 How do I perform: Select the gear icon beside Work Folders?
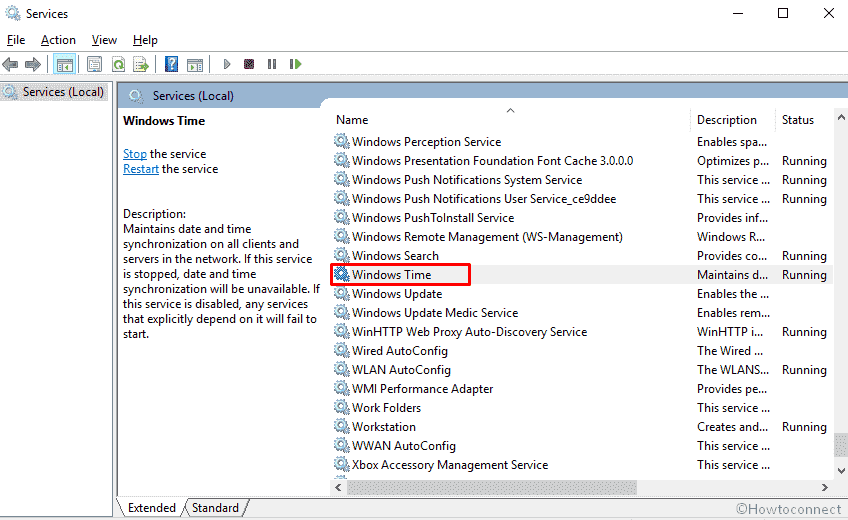tap(341, 408)
